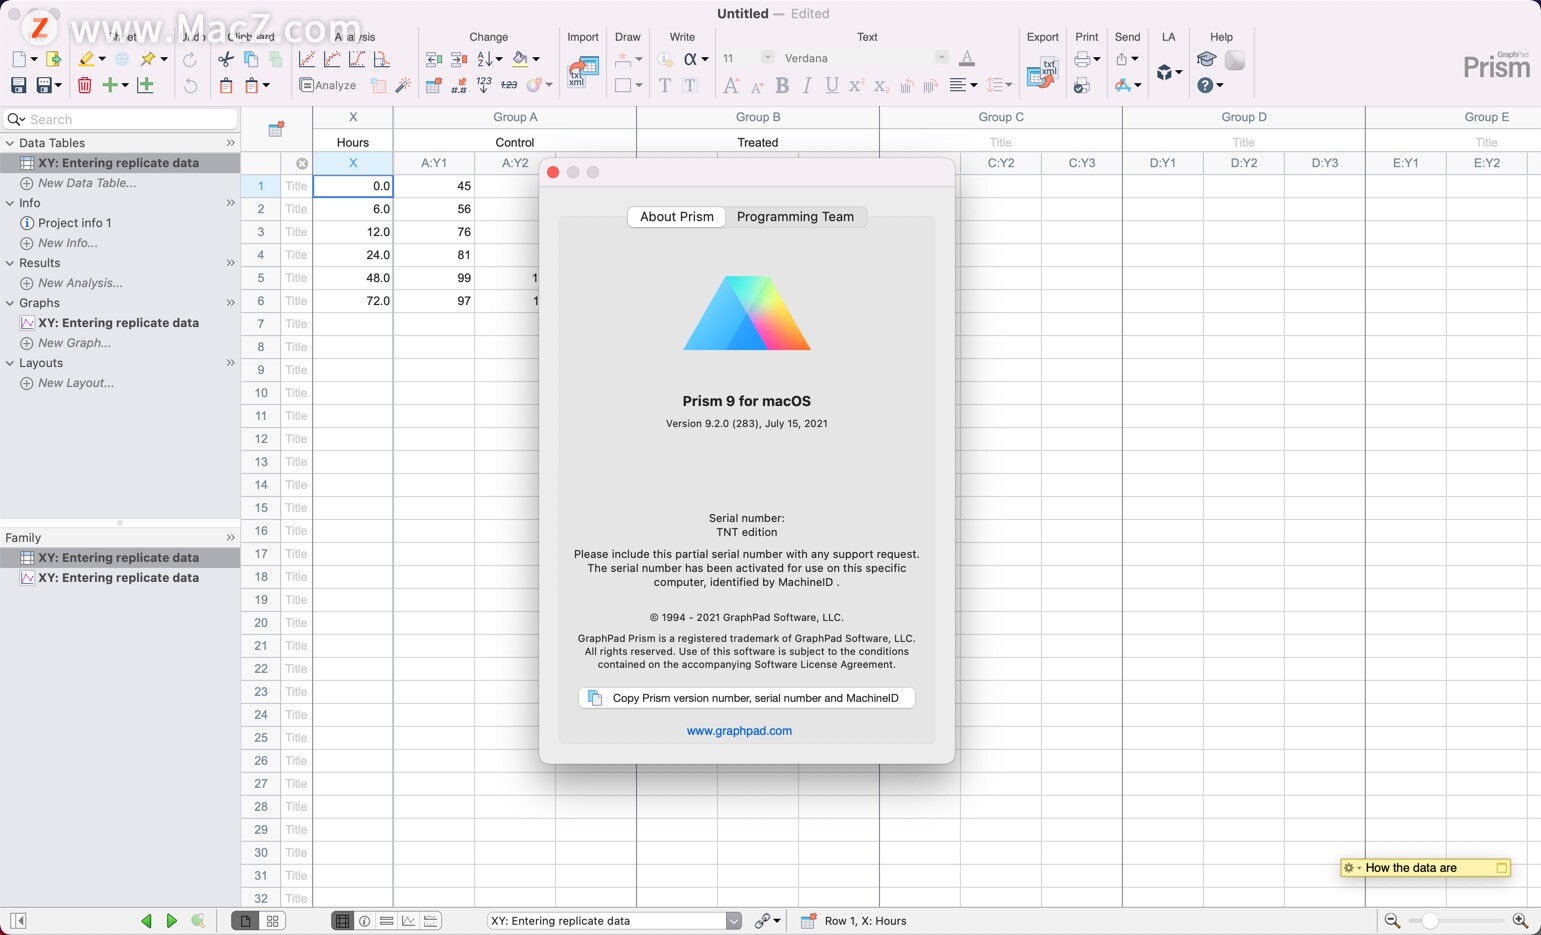Screen dimensions: 1541x935
Task: Show the info sheet view in status bar
Action: click(365, 921)
